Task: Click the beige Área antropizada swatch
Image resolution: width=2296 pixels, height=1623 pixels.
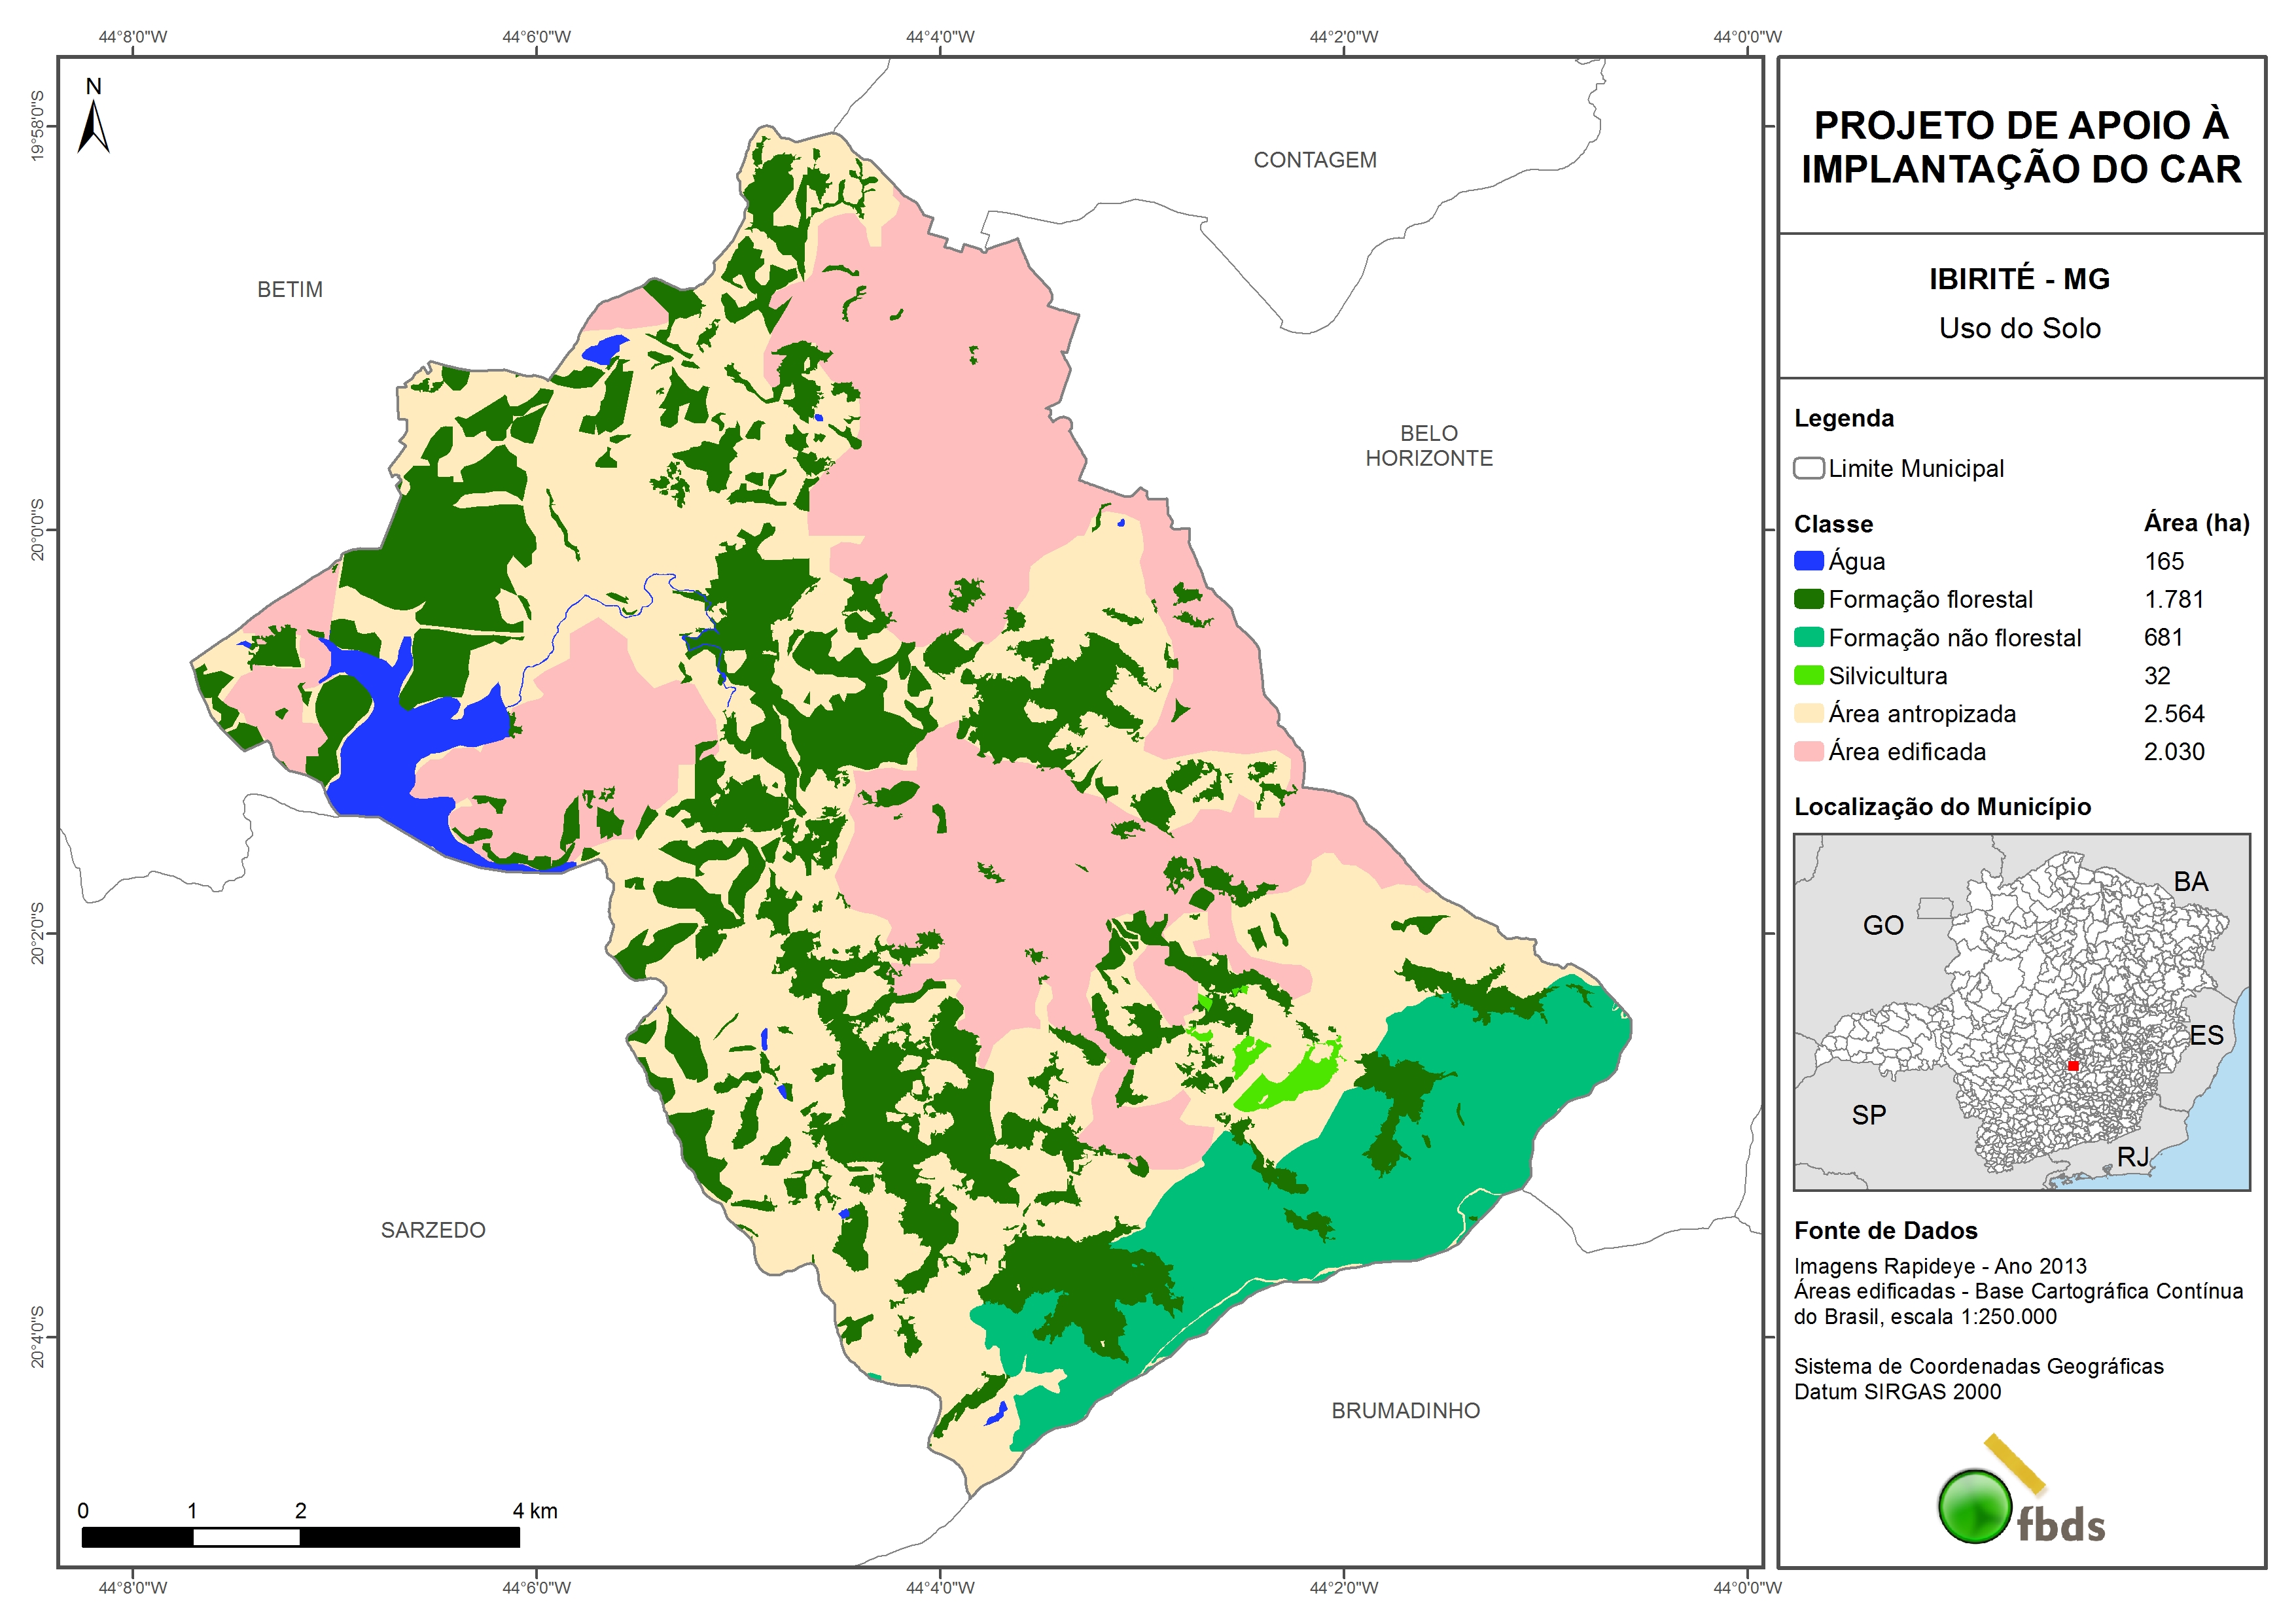Action: pos(1808,713)
